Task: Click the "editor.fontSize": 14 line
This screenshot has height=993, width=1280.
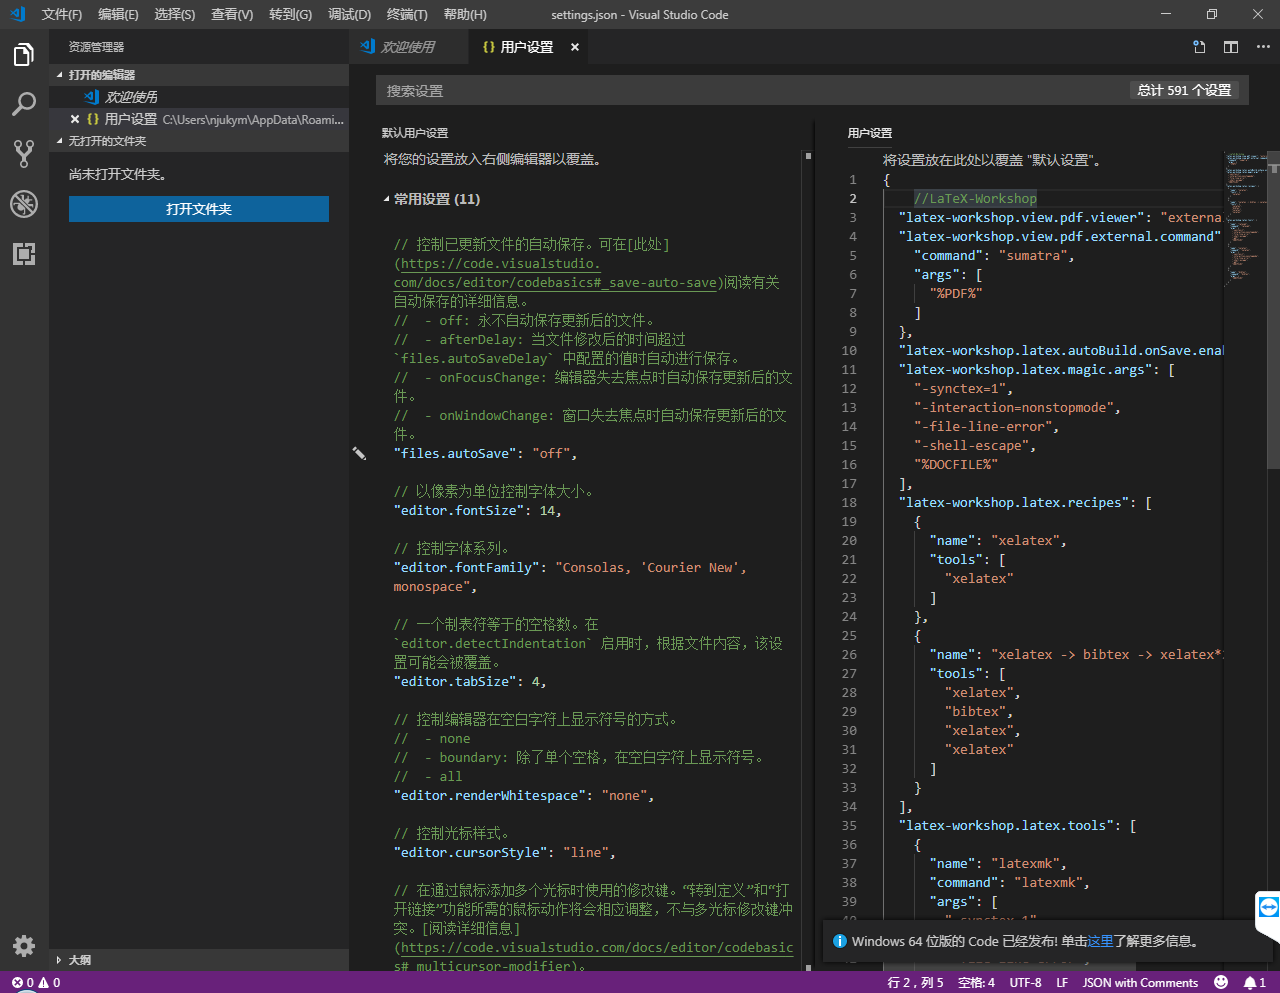Action: 477,510
